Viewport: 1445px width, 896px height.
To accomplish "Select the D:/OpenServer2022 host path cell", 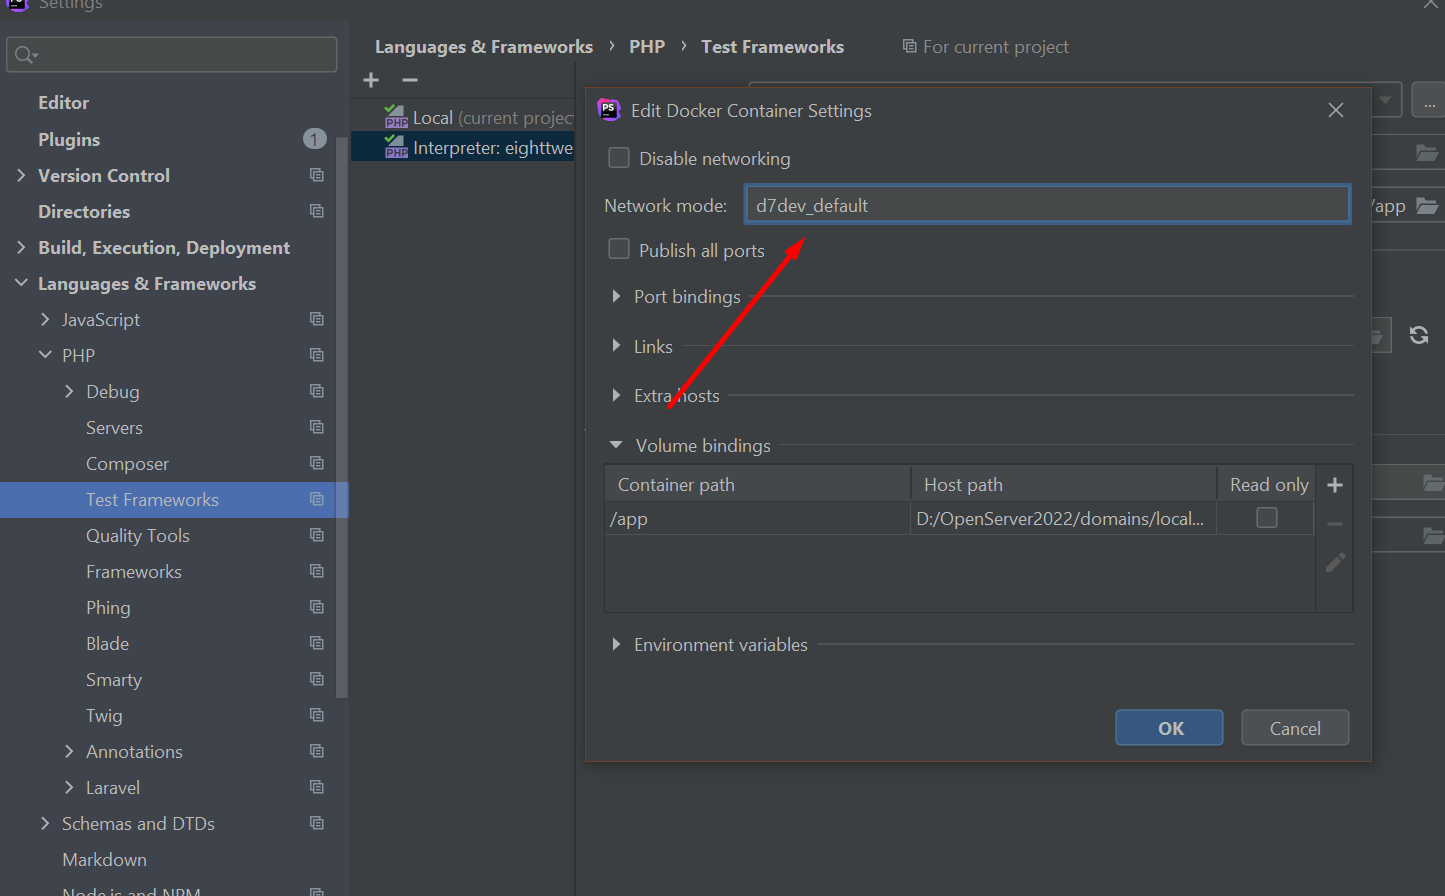I will point(1063,518).
